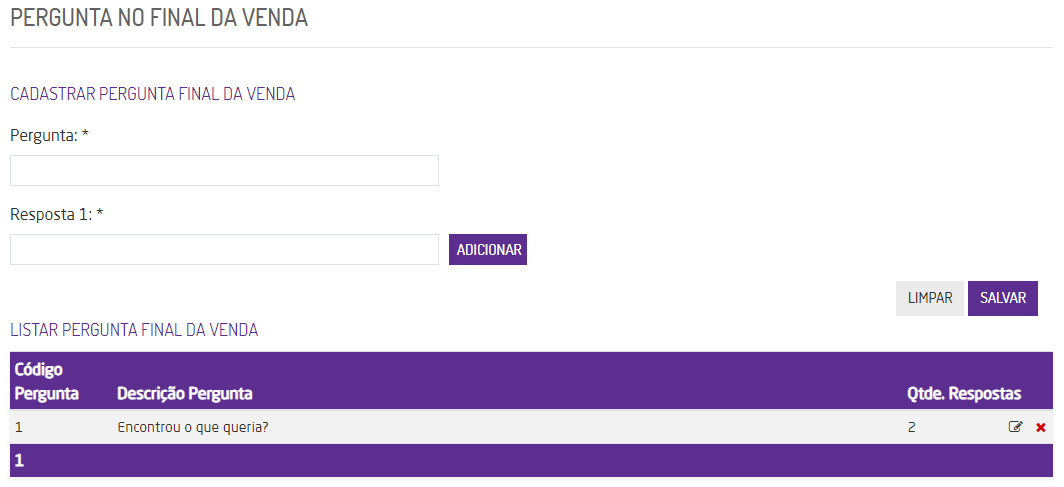Sort by the Código Pergunta column header

[x=47, y=381]
